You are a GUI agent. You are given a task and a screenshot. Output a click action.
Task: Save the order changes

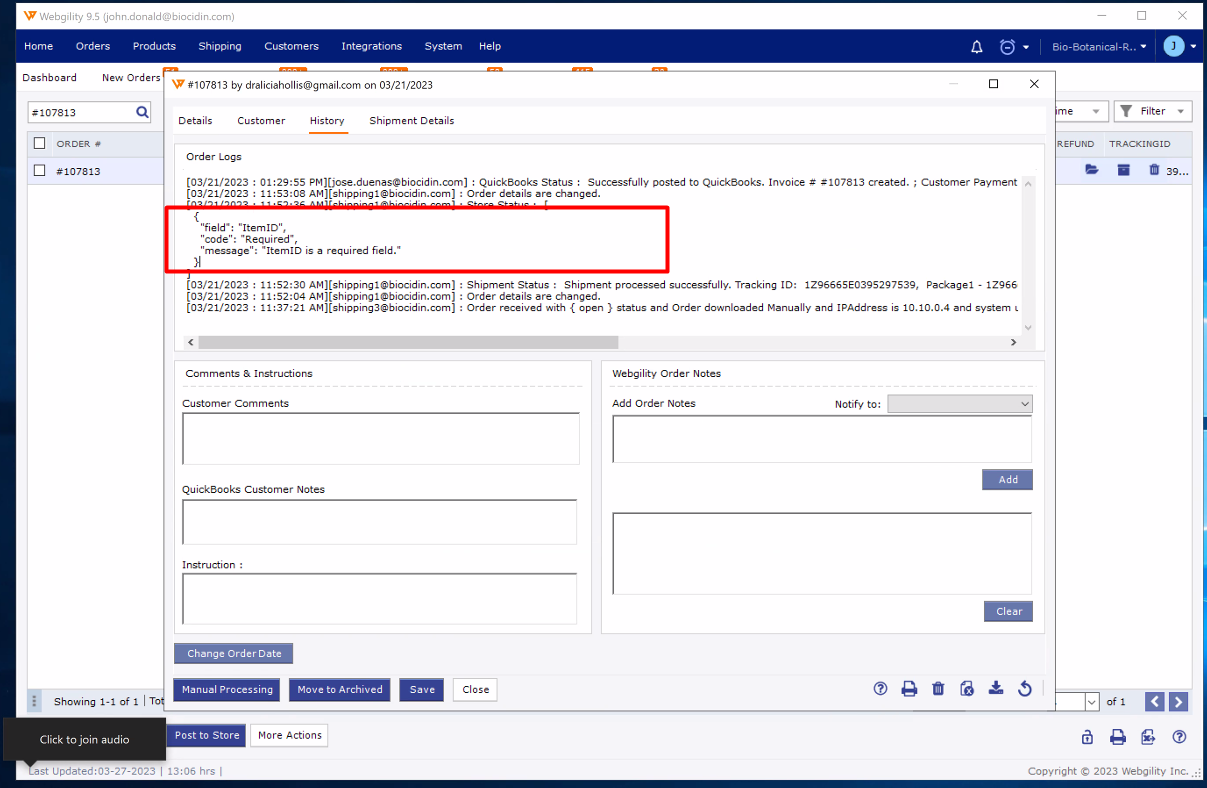[422, 690]
